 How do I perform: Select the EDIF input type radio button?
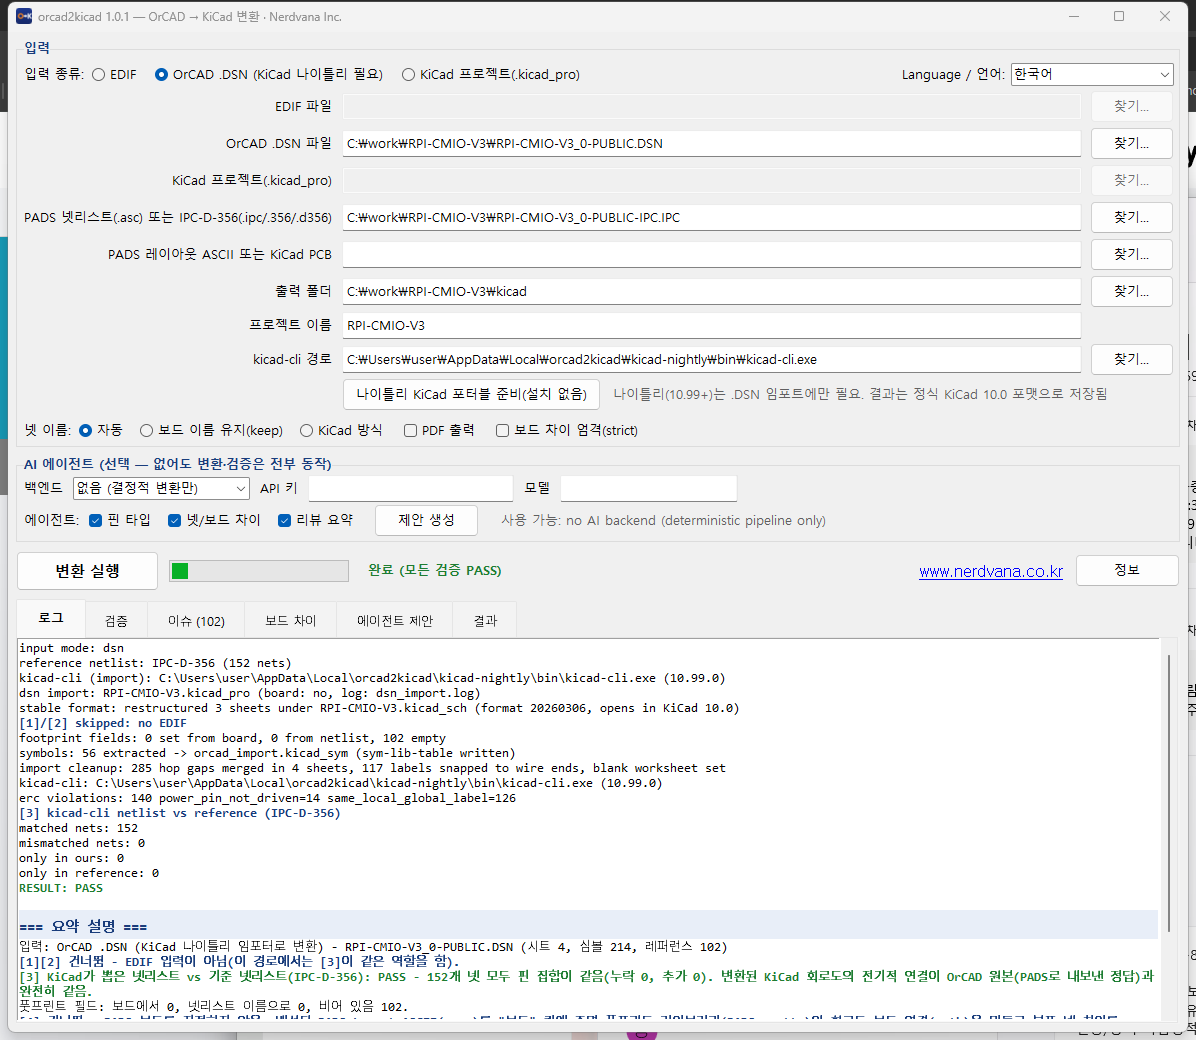[98, 75]
